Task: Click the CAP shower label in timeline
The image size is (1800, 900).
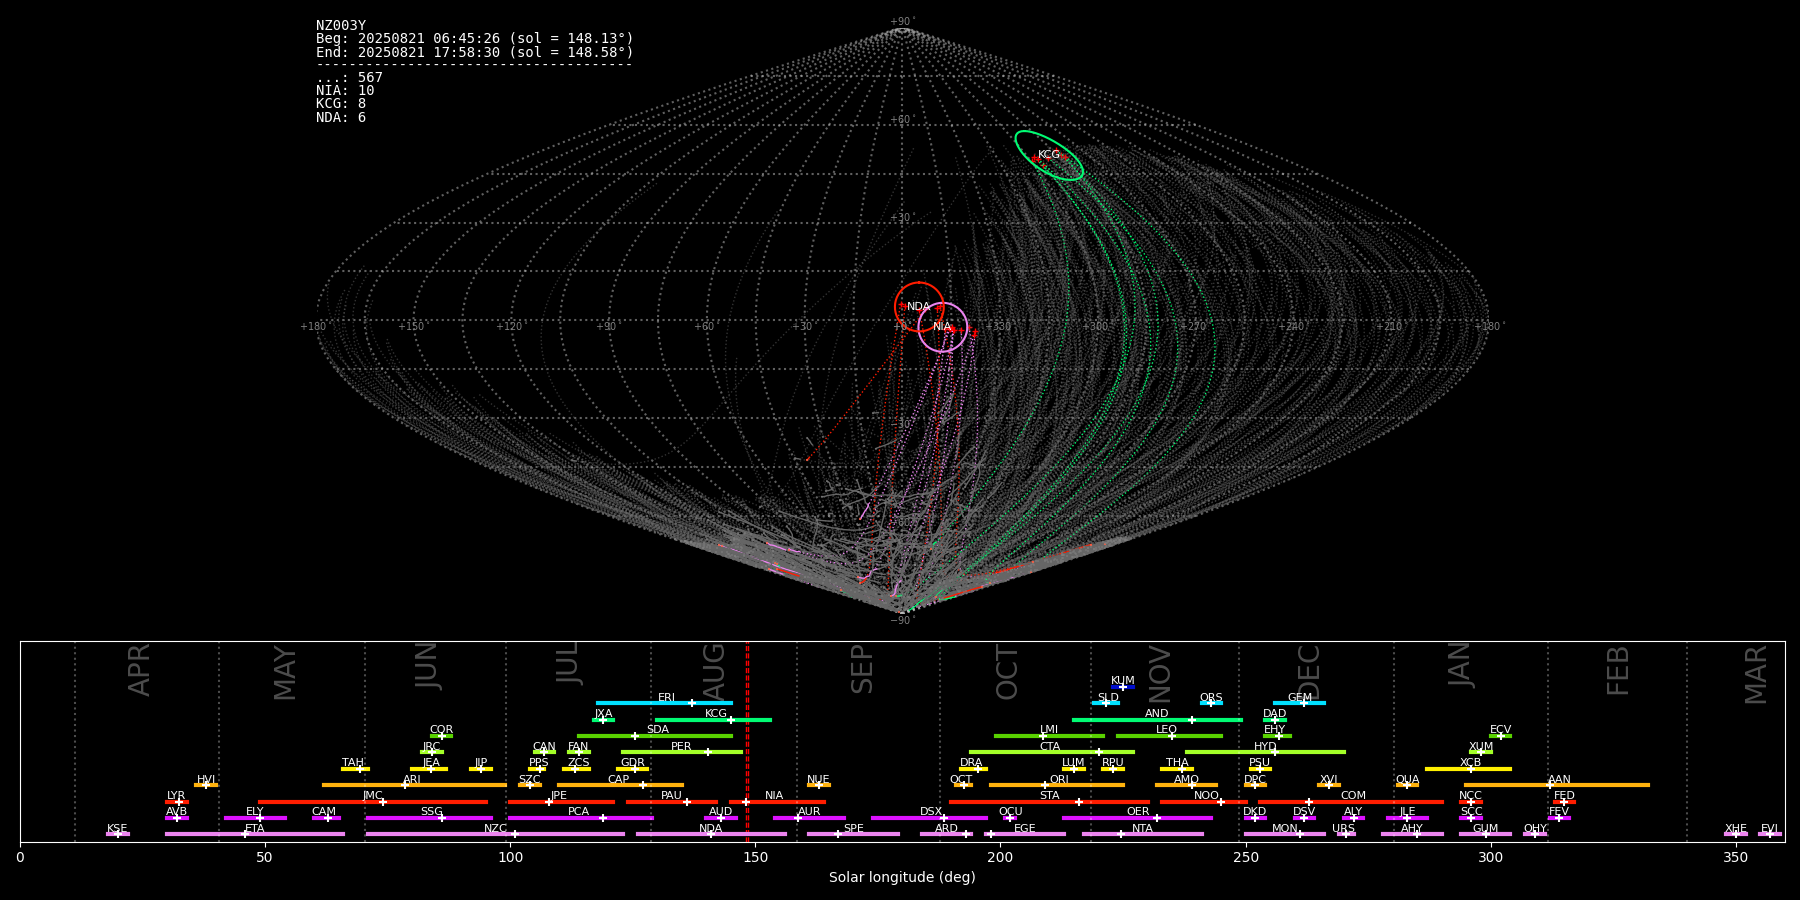Action: click(619, 780)
